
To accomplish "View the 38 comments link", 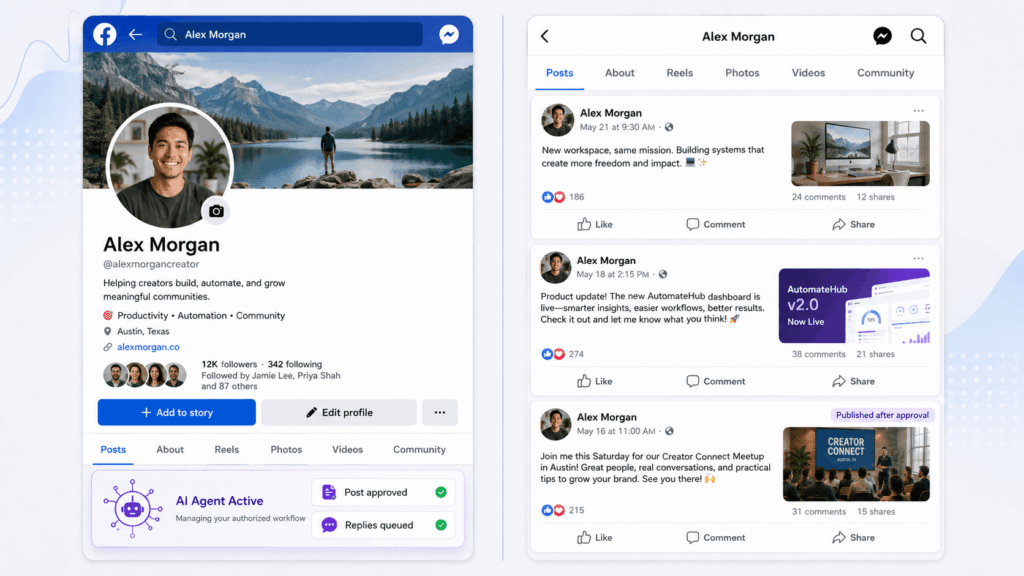I will tap(818, 354).
